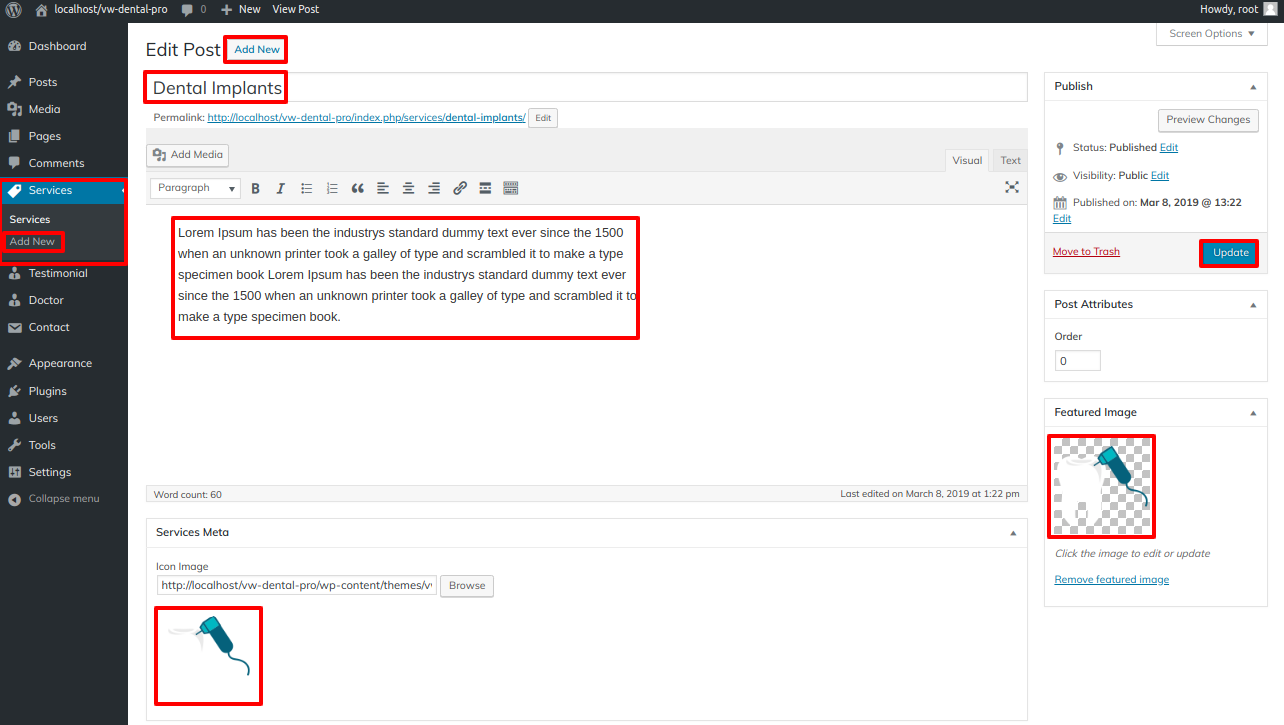Switch to the Text editor tab
The image size is (1284, 725).
(1010, 160)
